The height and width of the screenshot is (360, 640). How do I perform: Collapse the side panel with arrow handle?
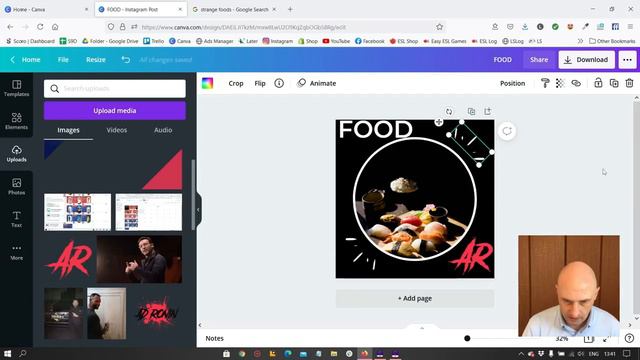pos(198,209)
